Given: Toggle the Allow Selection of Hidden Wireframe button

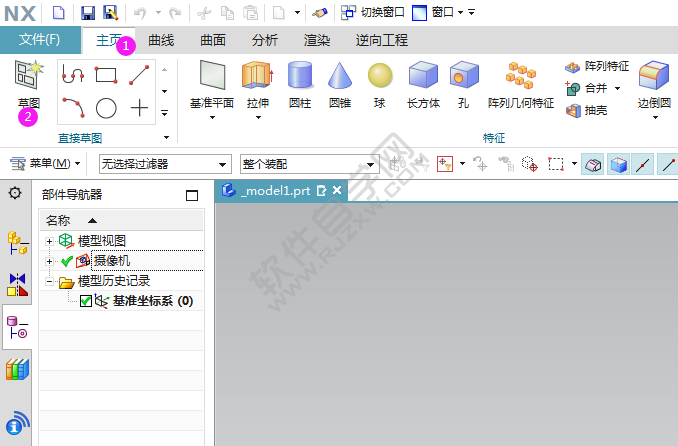Looking at the screenshot, I should click(592, 164).
